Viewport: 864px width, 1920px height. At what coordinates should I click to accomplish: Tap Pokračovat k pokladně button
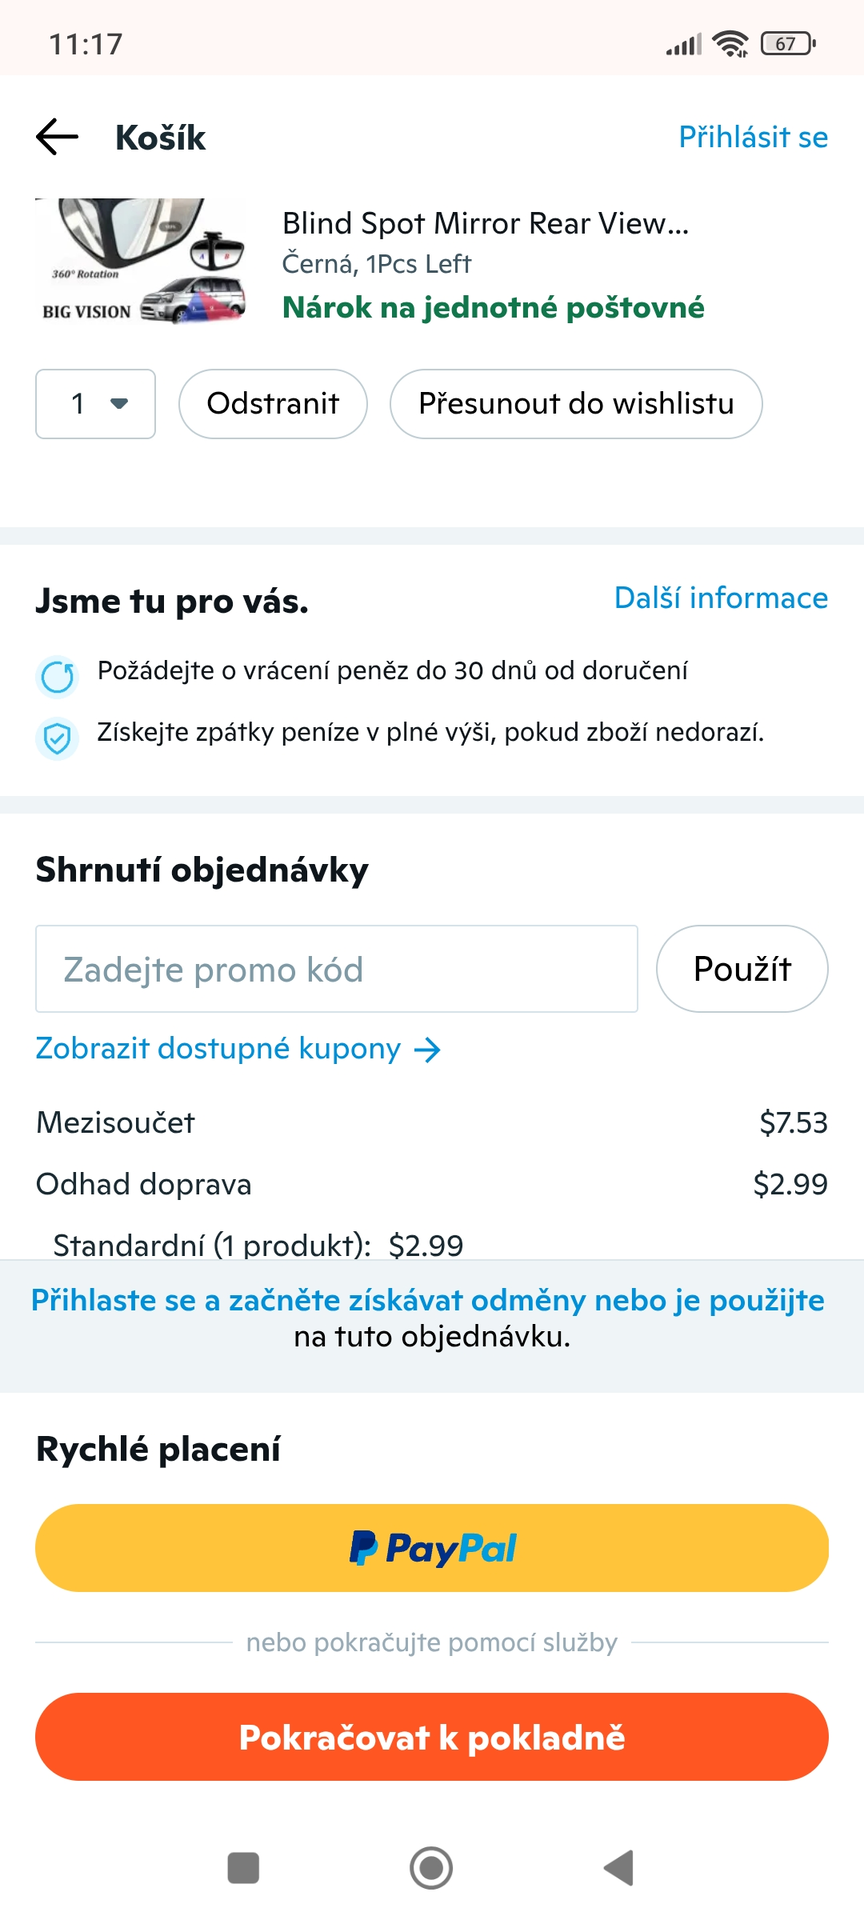pyautogui.click(x=432, y=1737)
